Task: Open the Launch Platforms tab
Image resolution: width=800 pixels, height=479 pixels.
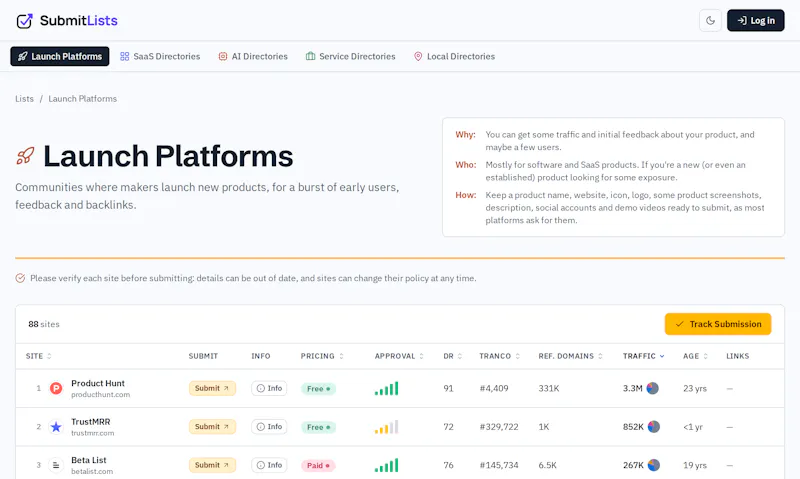Action: tap(60, 56)
